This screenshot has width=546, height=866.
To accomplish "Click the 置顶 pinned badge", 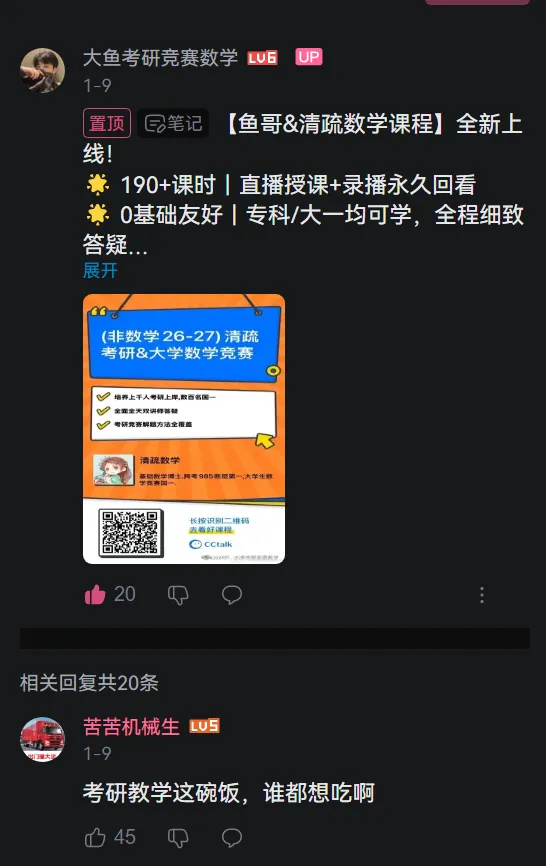I will click(107, 123).
